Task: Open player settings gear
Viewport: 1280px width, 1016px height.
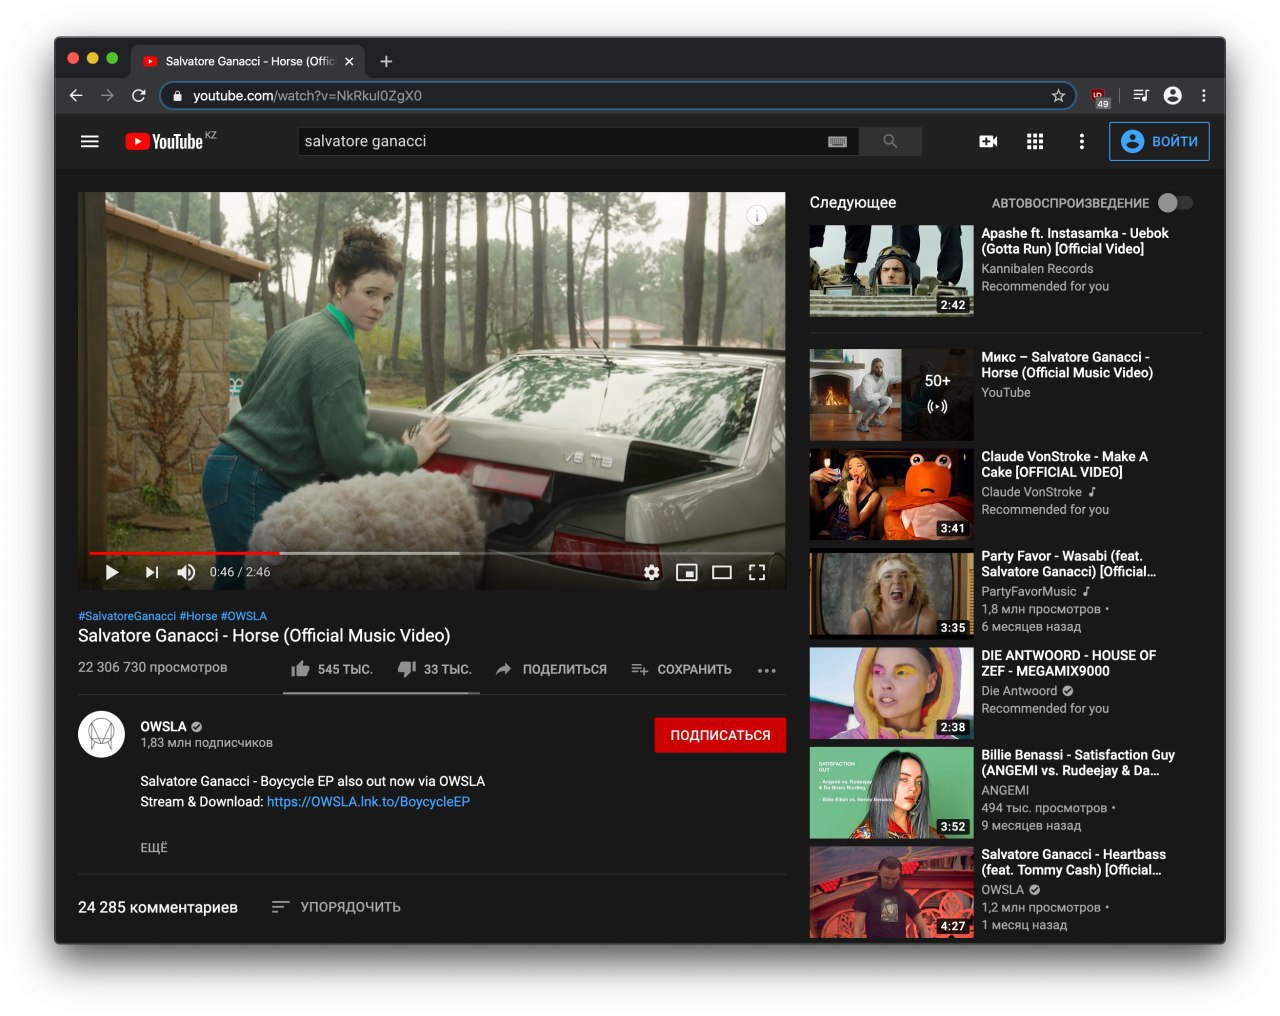Action: click(652, 572)
